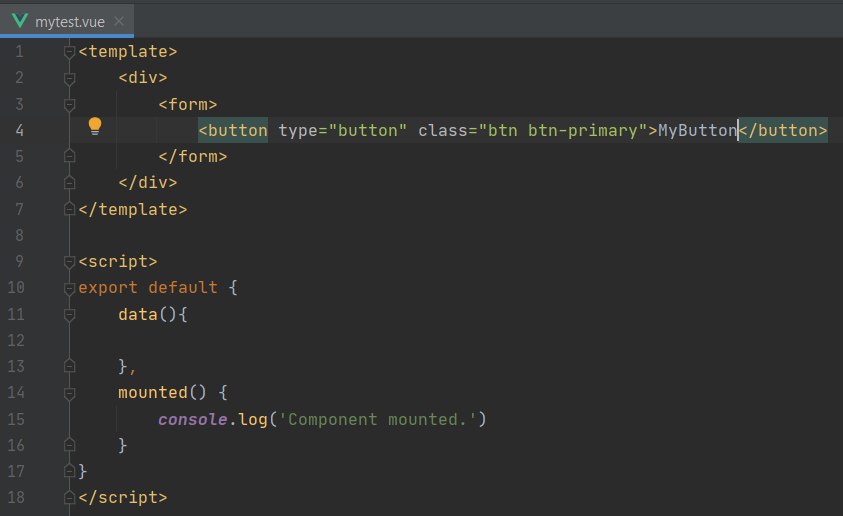Image resolution: width=843 pixels, height=516 pixels.
Task: Click fold end marker at </div>
Action: coord(69,182)
